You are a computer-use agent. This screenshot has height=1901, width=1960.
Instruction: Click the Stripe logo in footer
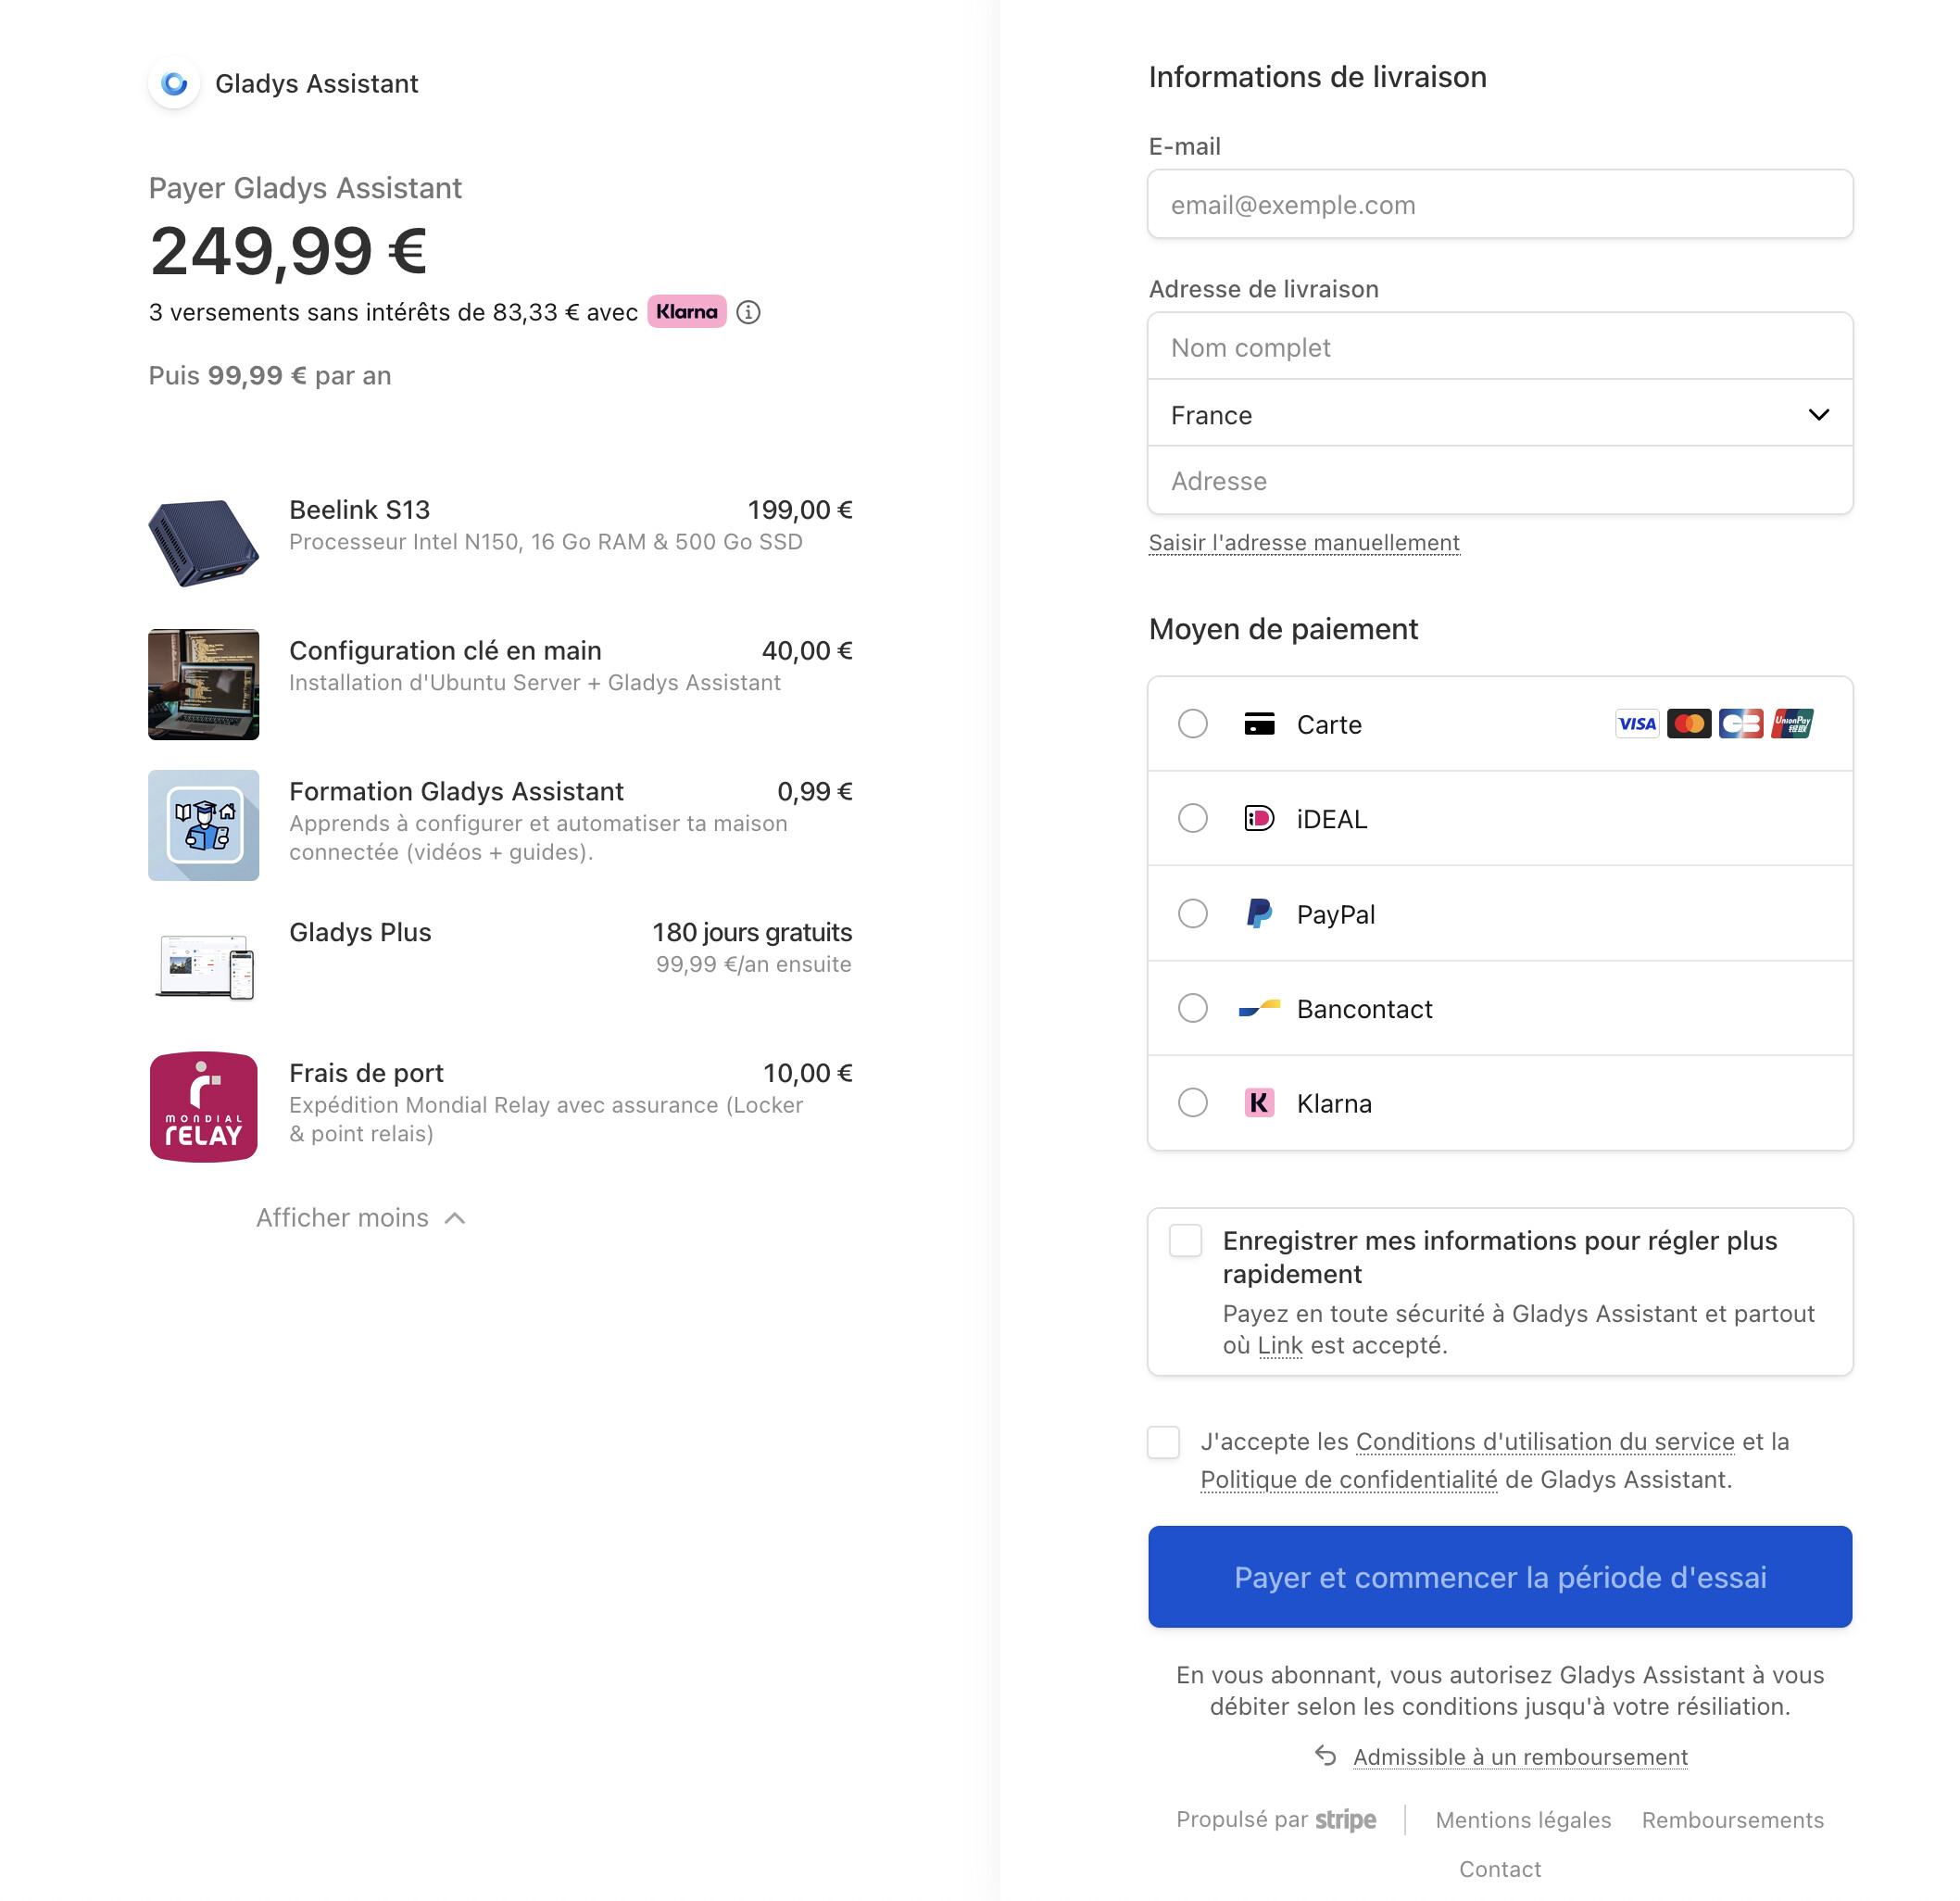(1345, 1820)
